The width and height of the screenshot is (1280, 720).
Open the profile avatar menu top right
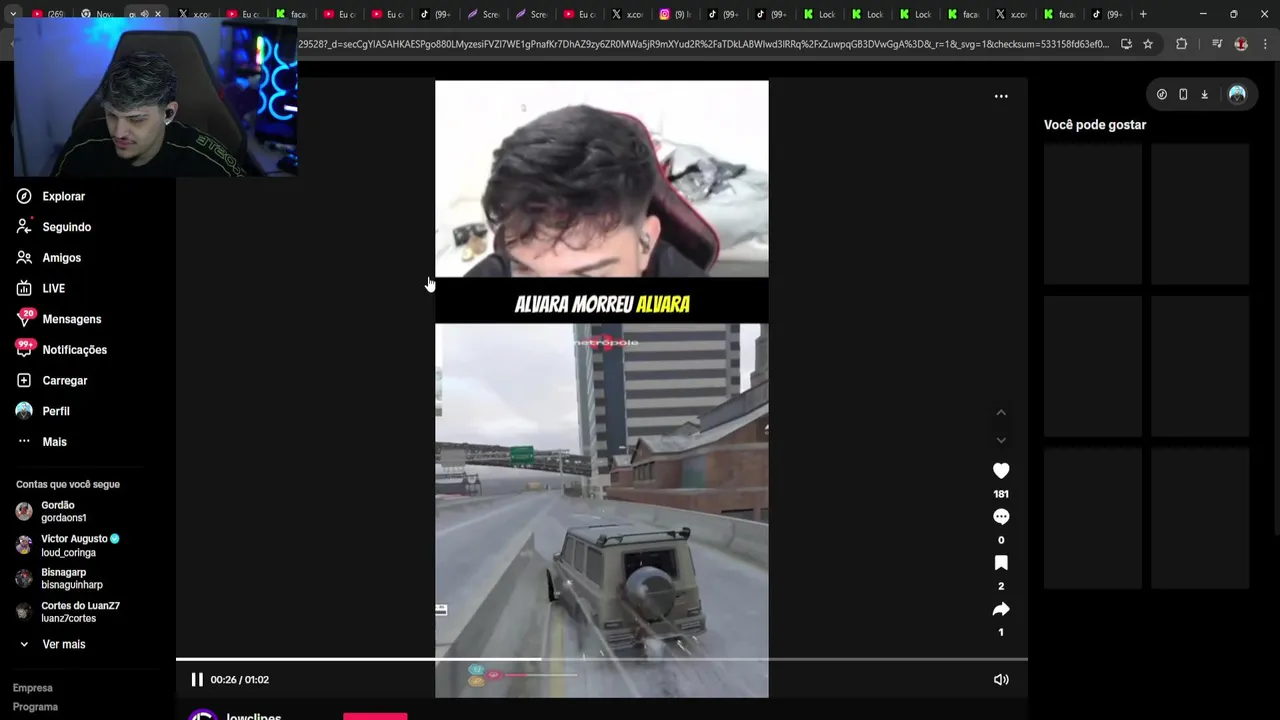click(1237, 94)
